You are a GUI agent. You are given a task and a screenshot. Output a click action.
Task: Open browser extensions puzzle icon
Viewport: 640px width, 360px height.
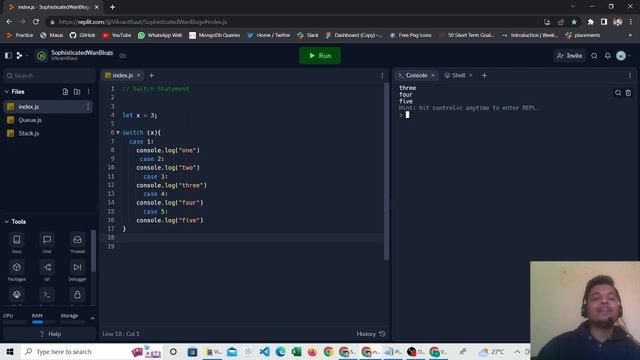(x=590, y=22)
